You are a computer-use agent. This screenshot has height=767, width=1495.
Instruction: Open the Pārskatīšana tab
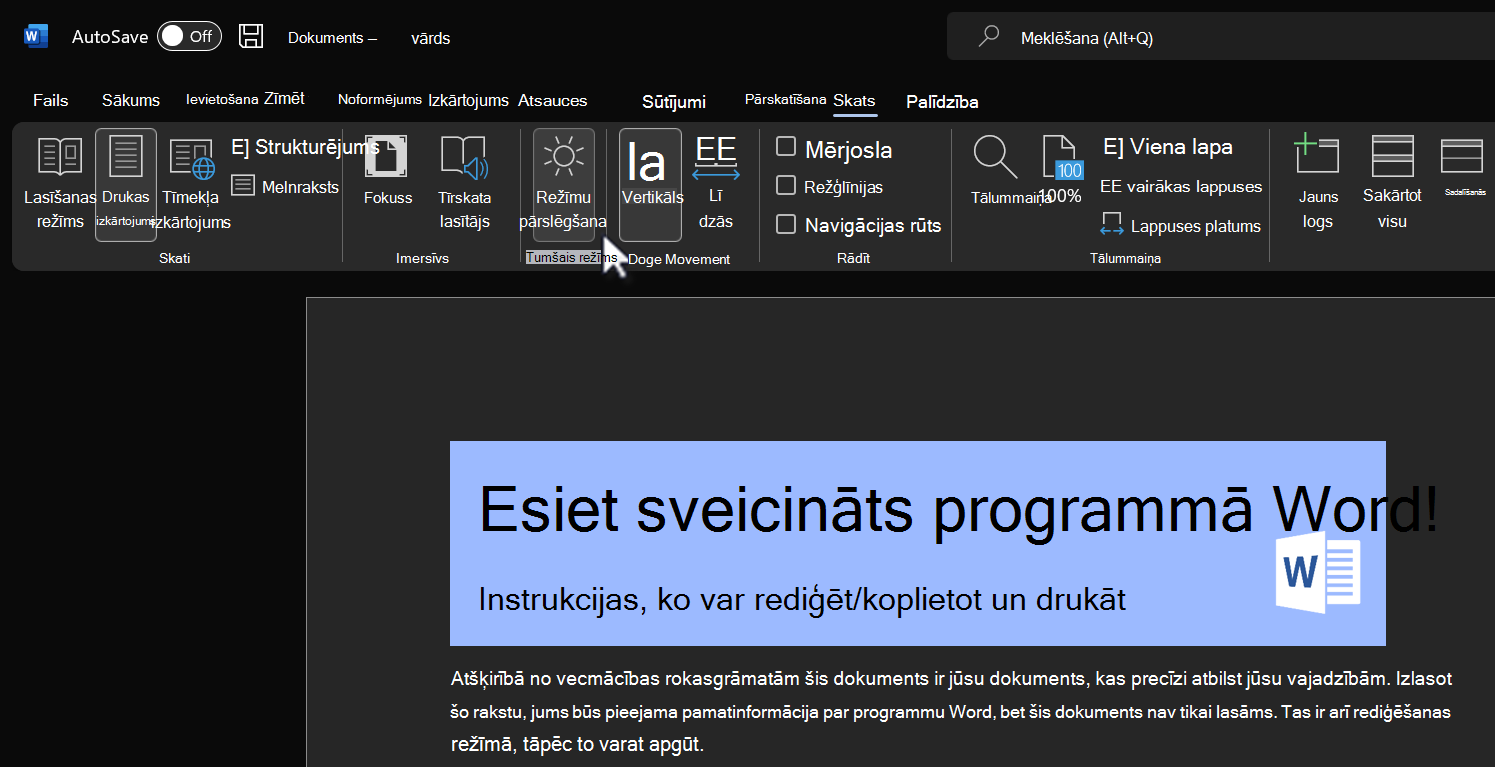pos(786,99)
